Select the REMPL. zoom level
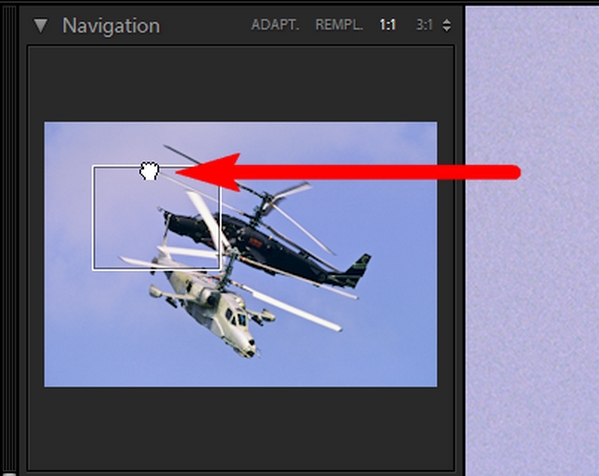The height and width of the screenshot is (476, 599). (338, 25)
